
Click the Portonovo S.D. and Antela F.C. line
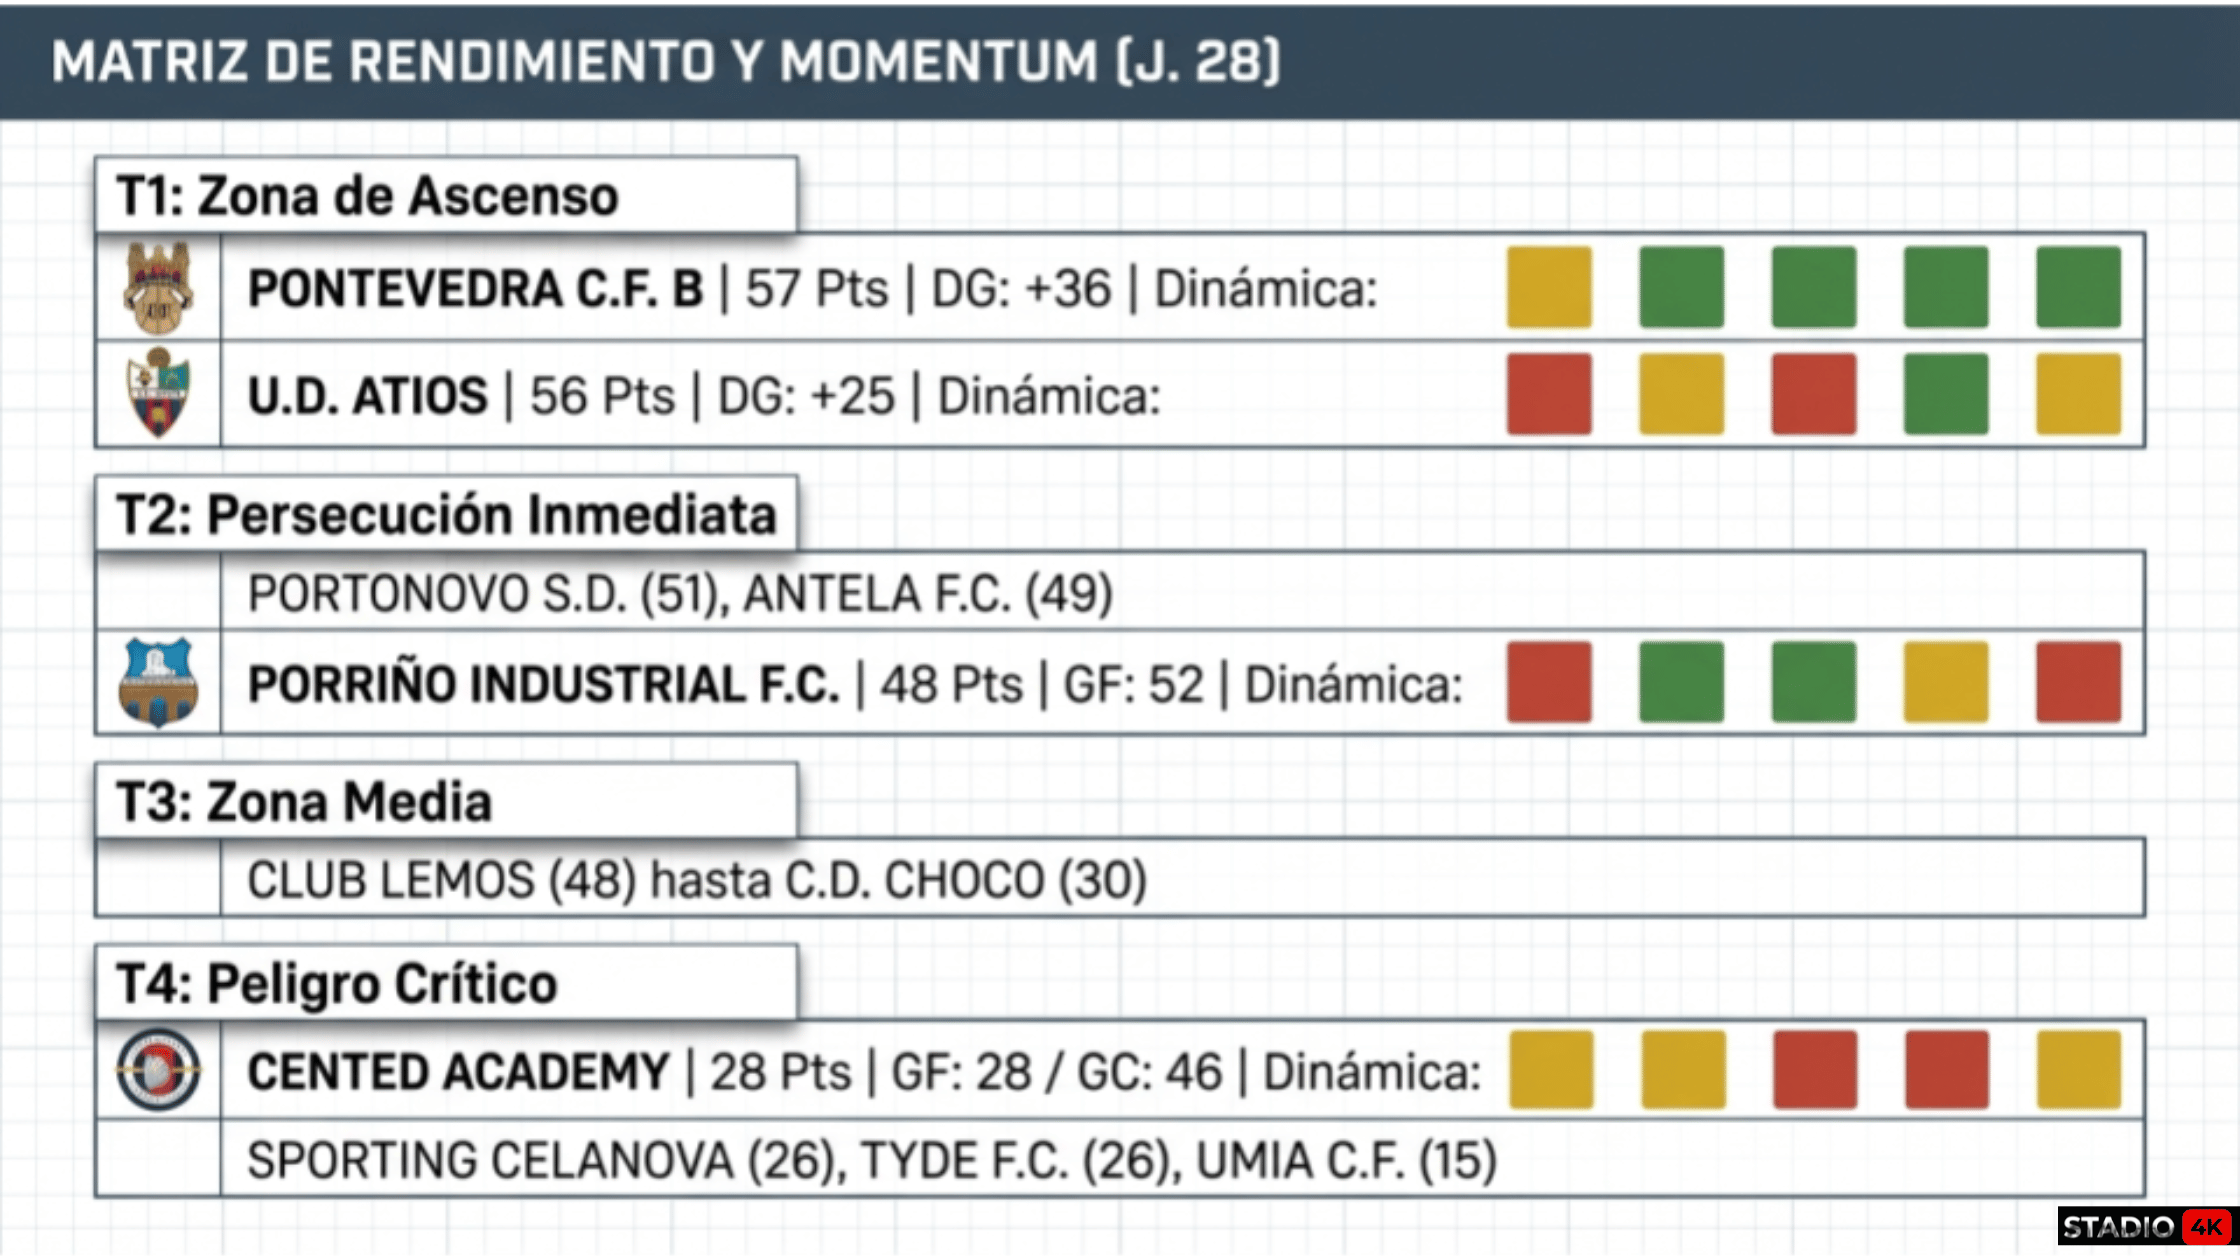coord(680,593)
